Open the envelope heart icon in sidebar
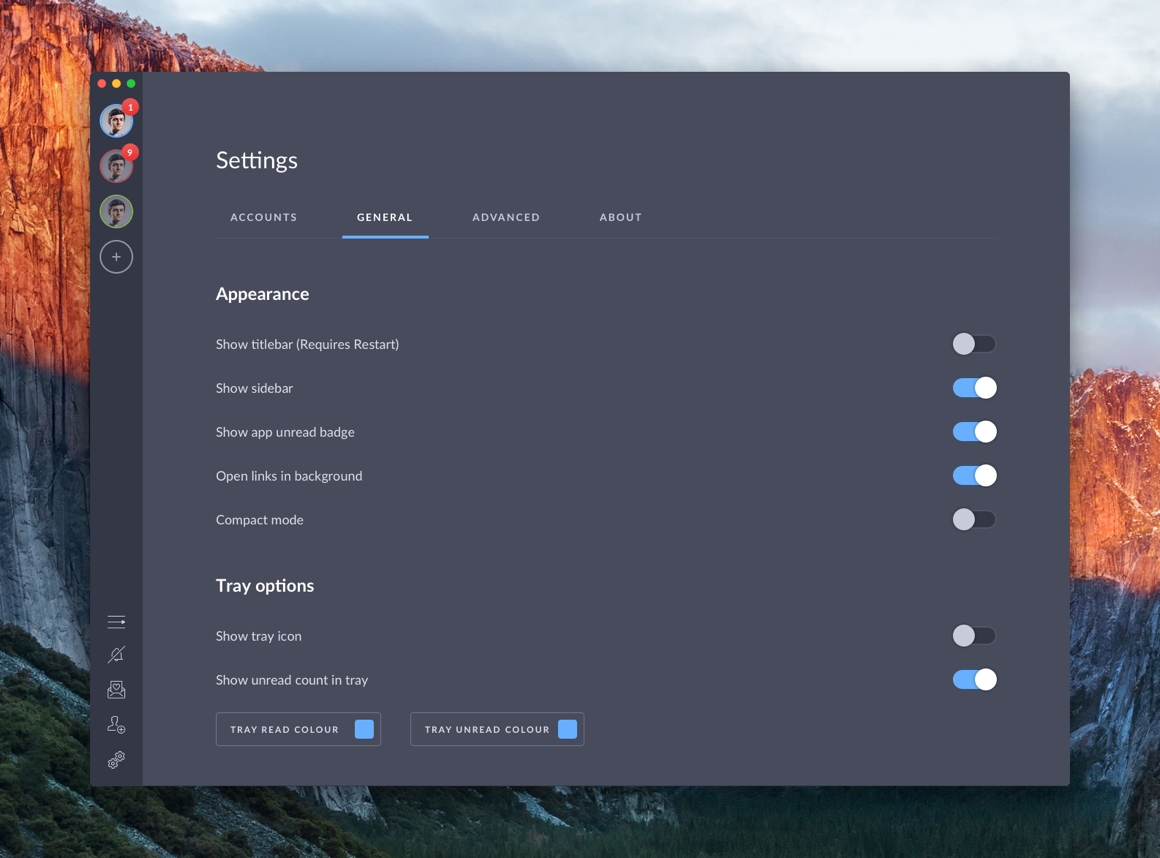 click(x=116, y=690)
